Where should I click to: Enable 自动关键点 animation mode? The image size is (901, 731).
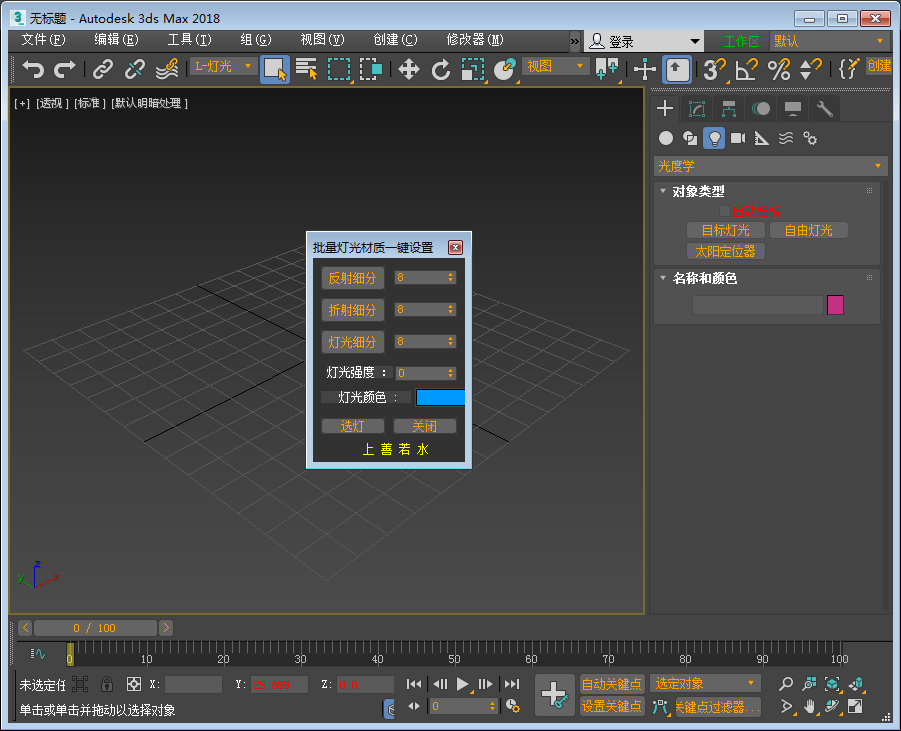[x=611, y=684]
